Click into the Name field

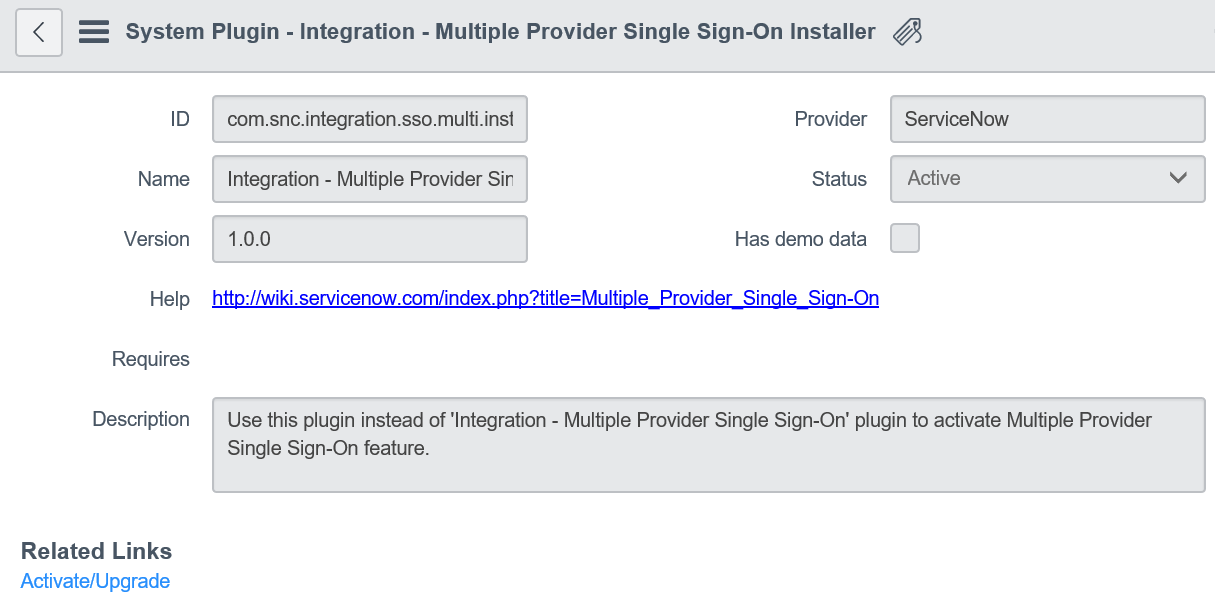[x=370, y=179]
